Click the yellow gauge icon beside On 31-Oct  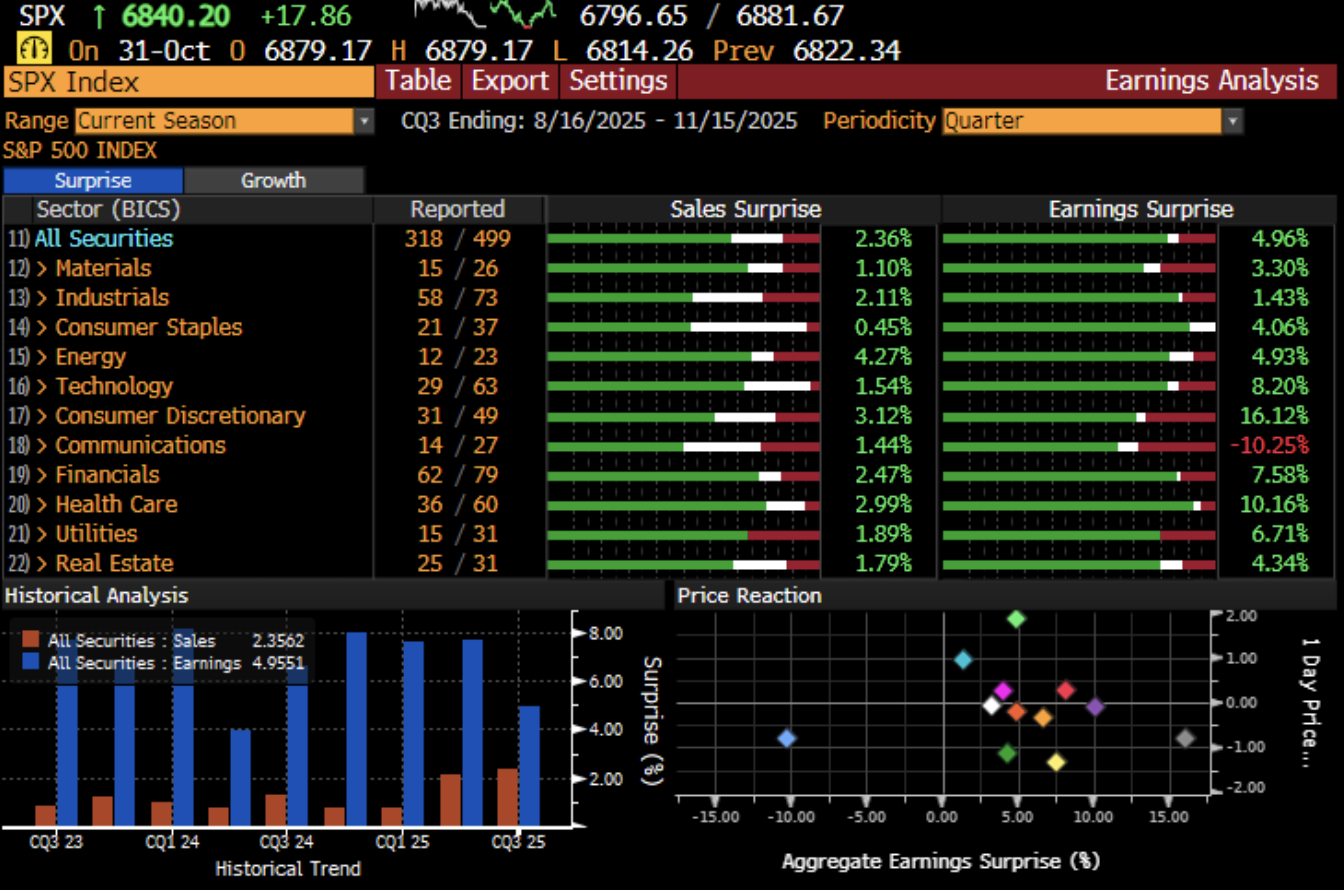point(36,49)
